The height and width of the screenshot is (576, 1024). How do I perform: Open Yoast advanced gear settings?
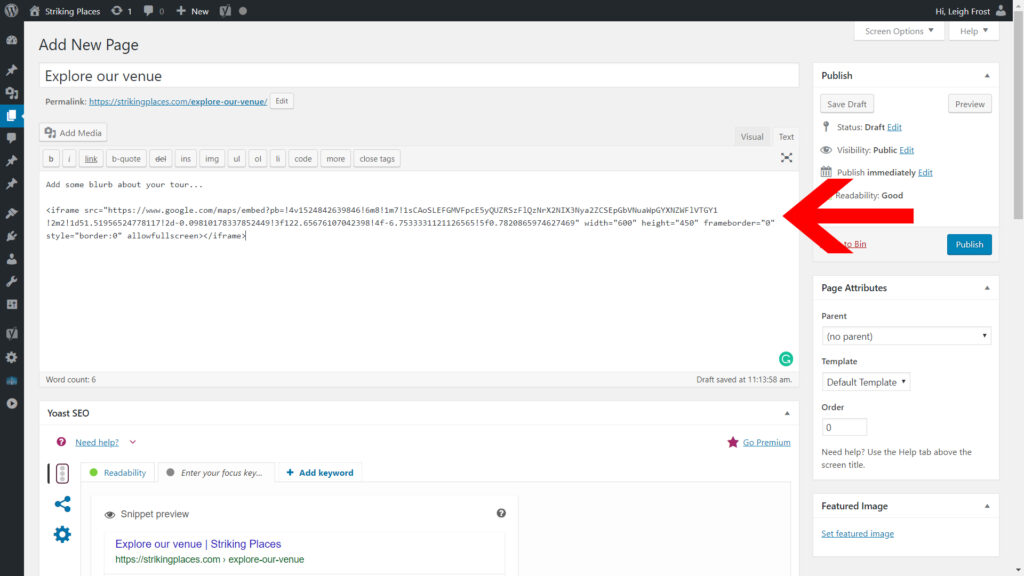[62, 534]
